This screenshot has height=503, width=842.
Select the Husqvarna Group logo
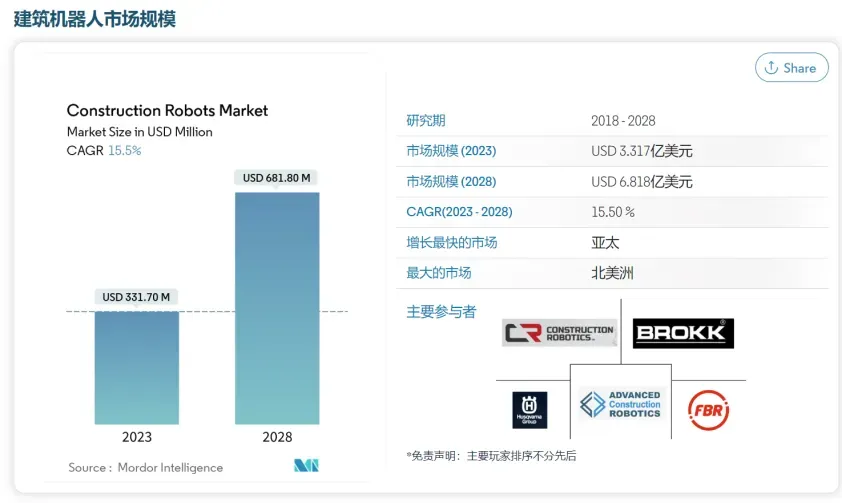point(529,410)
